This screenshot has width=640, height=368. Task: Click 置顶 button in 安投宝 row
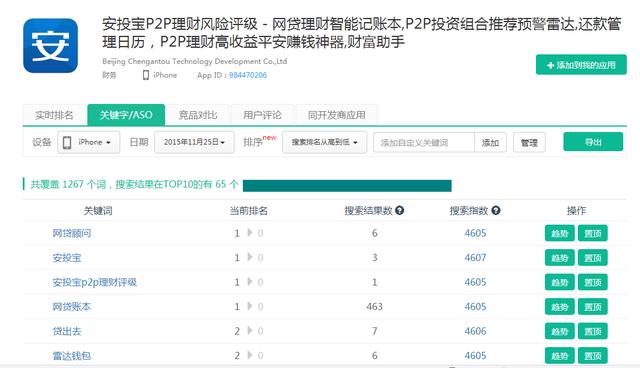click(x=593, y=258)
